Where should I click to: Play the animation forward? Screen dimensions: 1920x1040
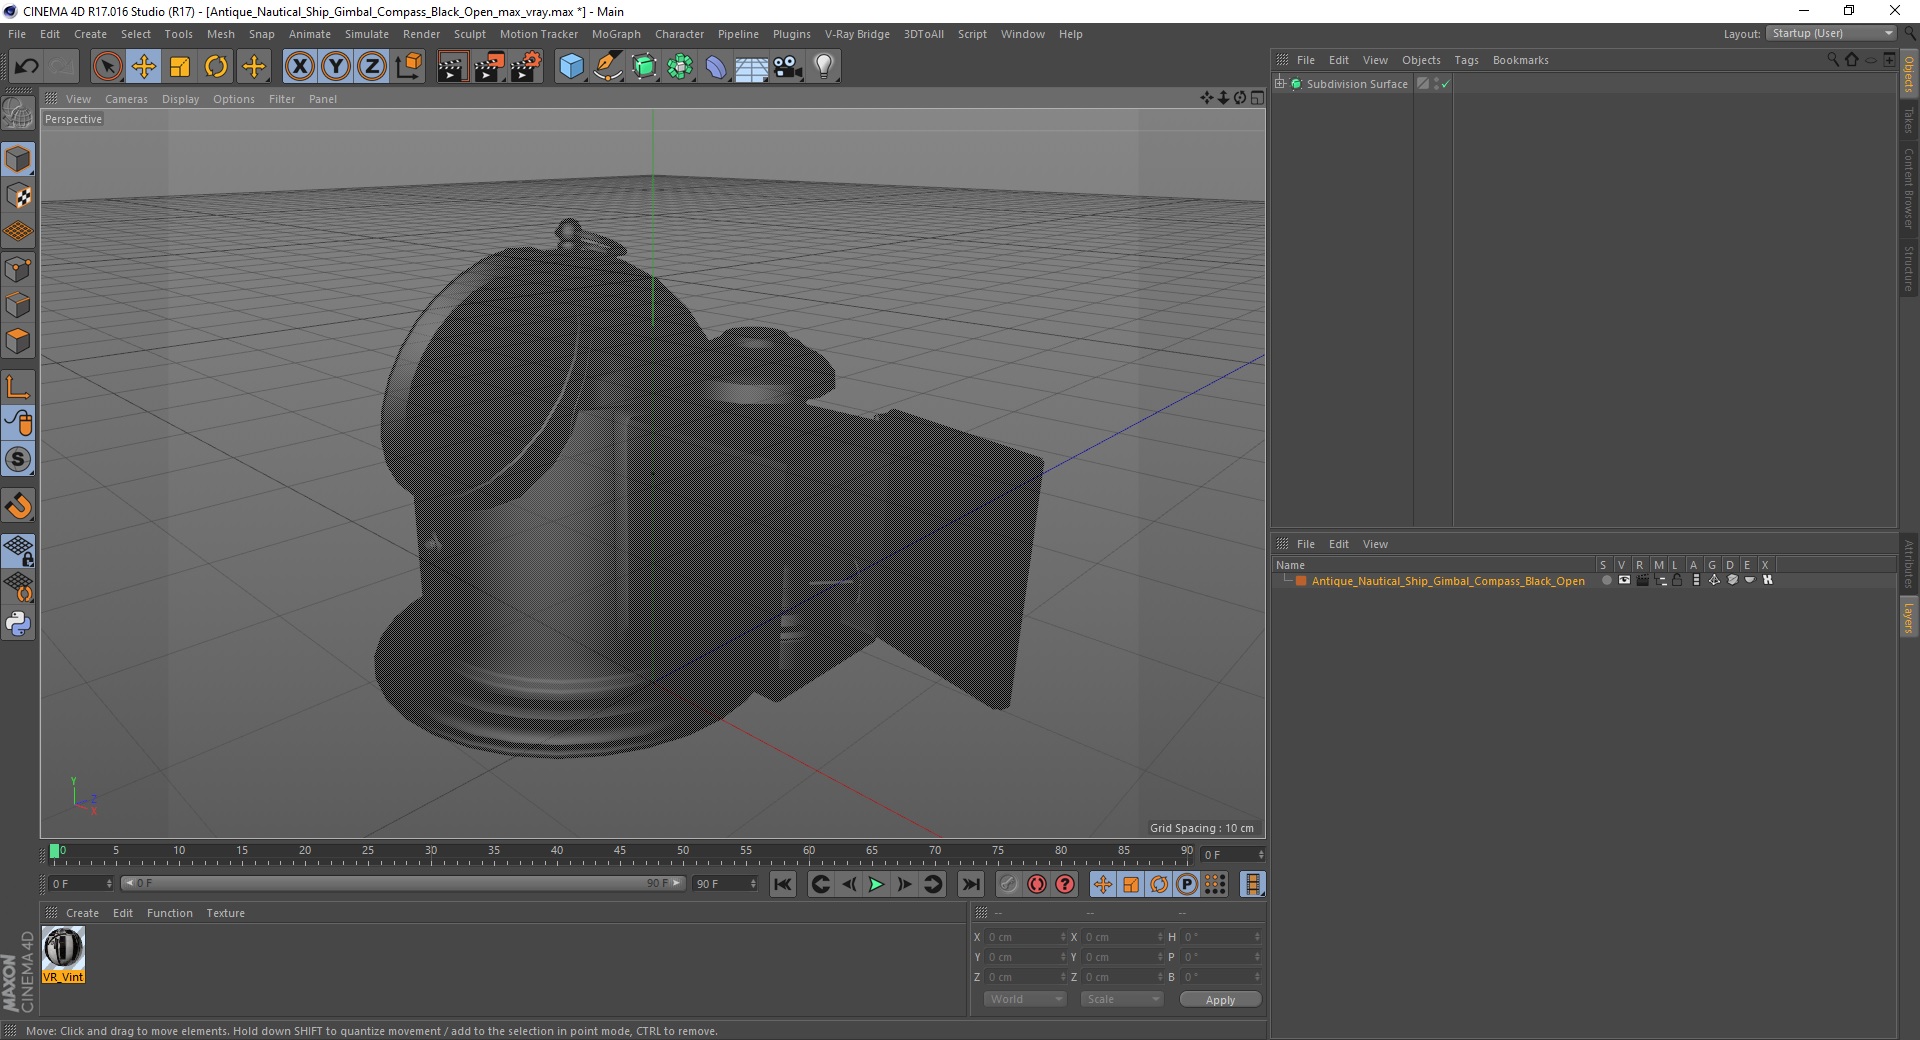876,884
